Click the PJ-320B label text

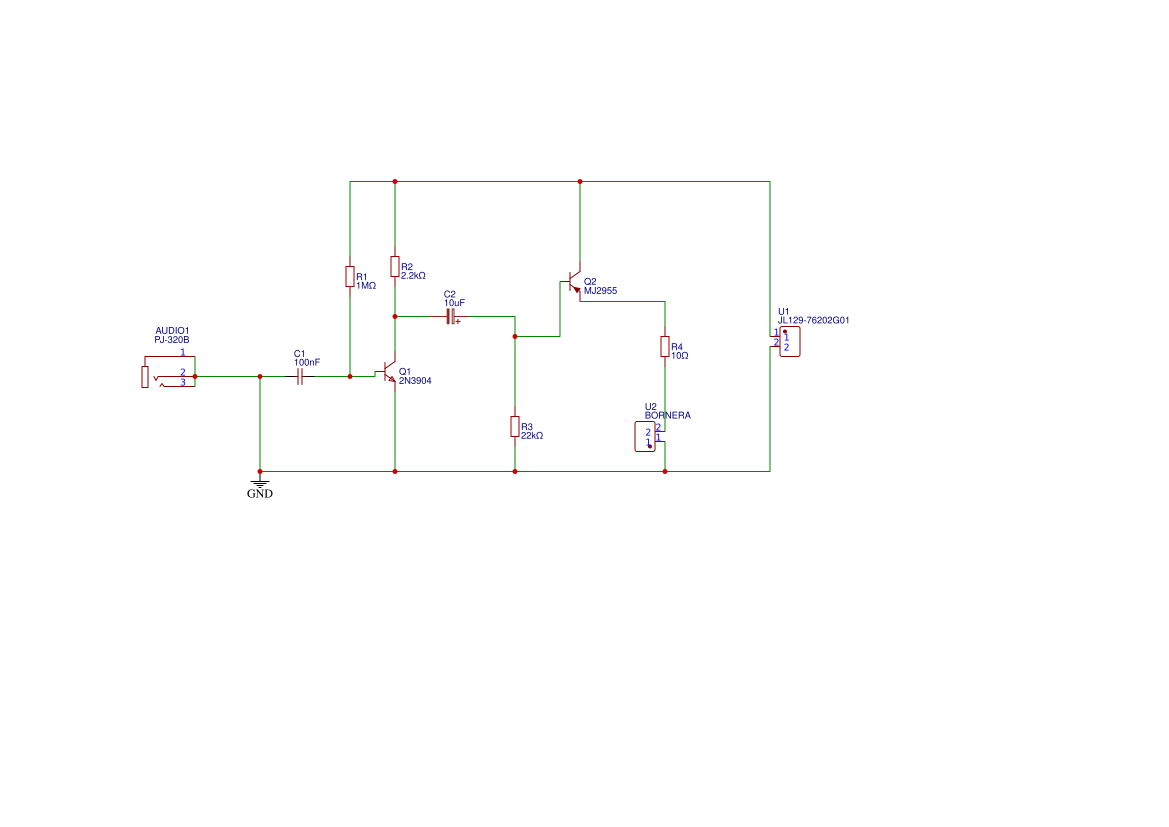point(171,339)
